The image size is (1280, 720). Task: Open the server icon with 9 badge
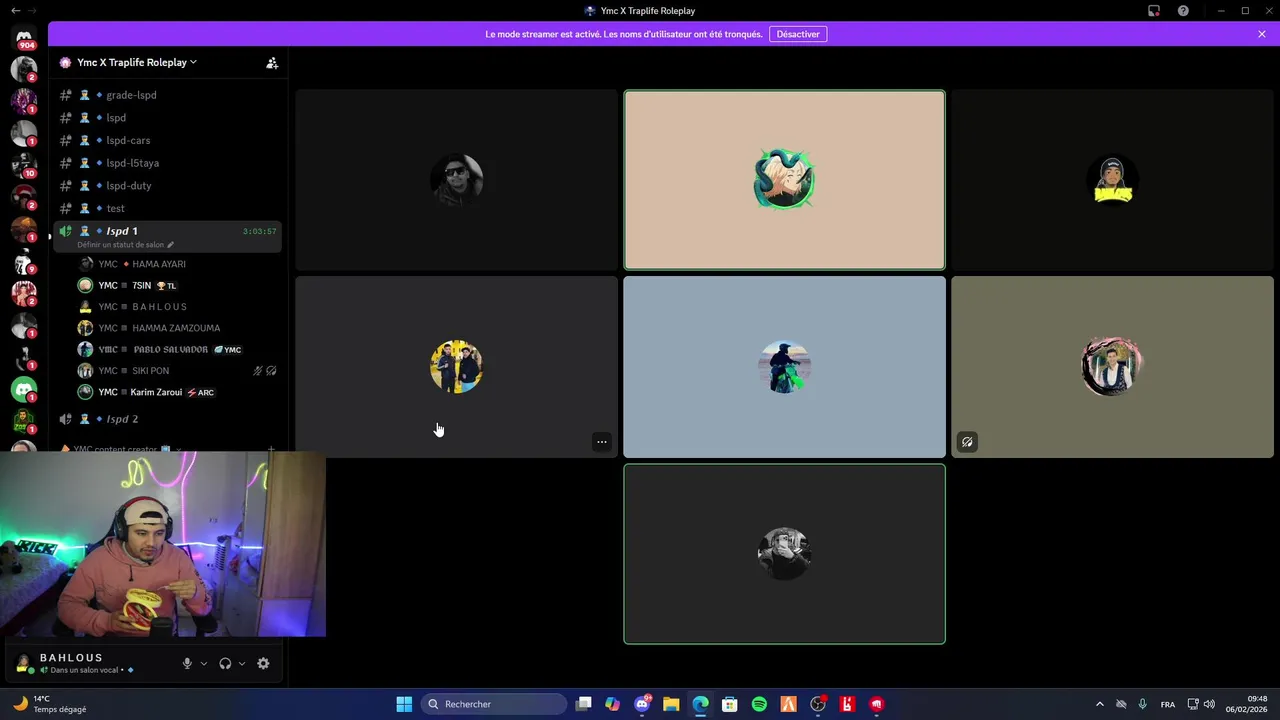point(24,262)
